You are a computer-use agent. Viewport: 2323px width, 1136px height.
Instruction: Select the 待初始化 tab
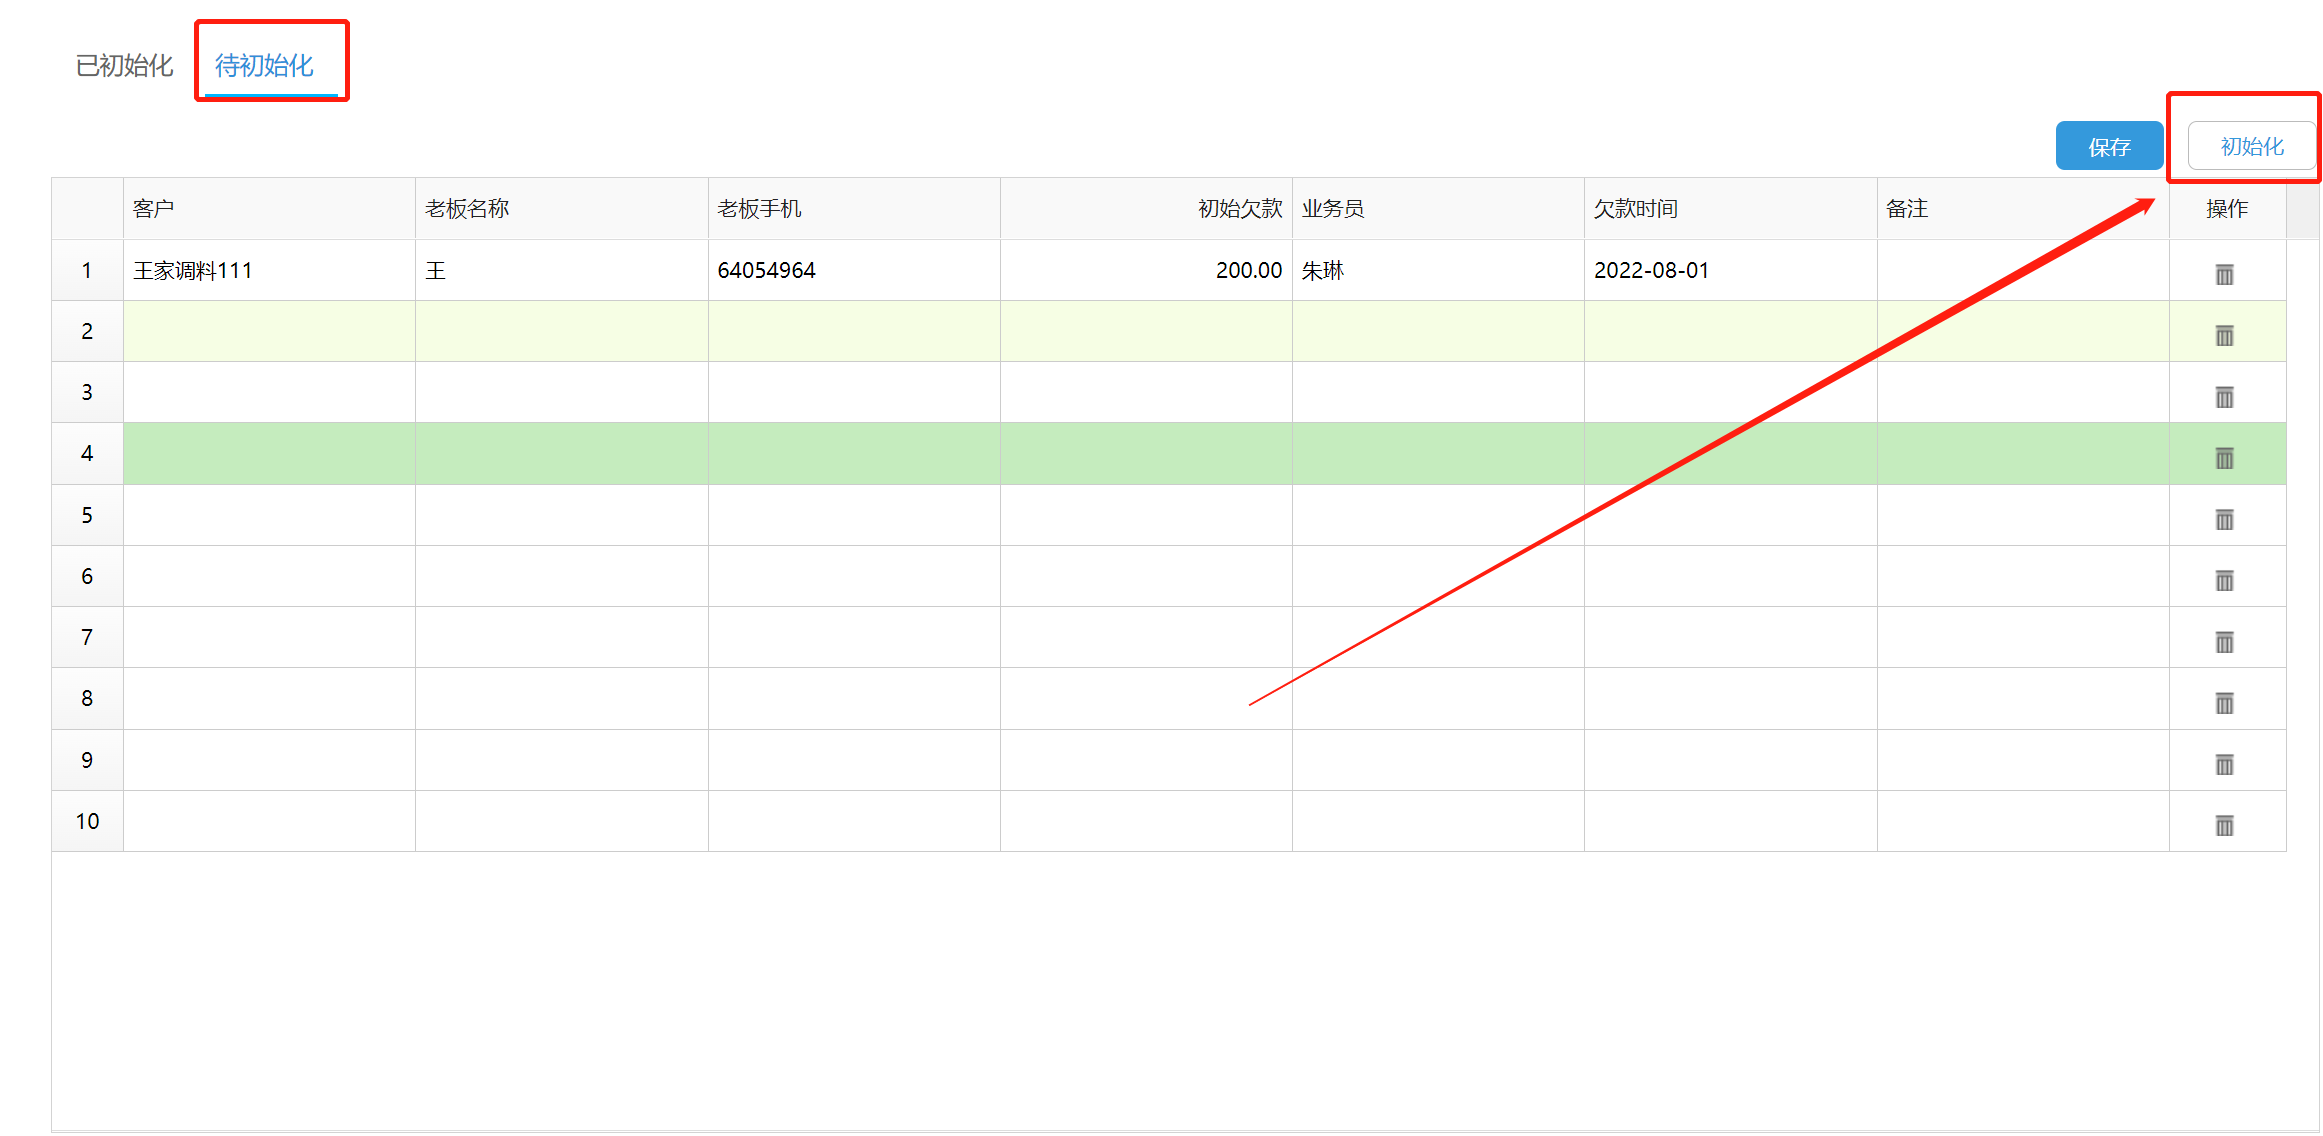[264, 66]
